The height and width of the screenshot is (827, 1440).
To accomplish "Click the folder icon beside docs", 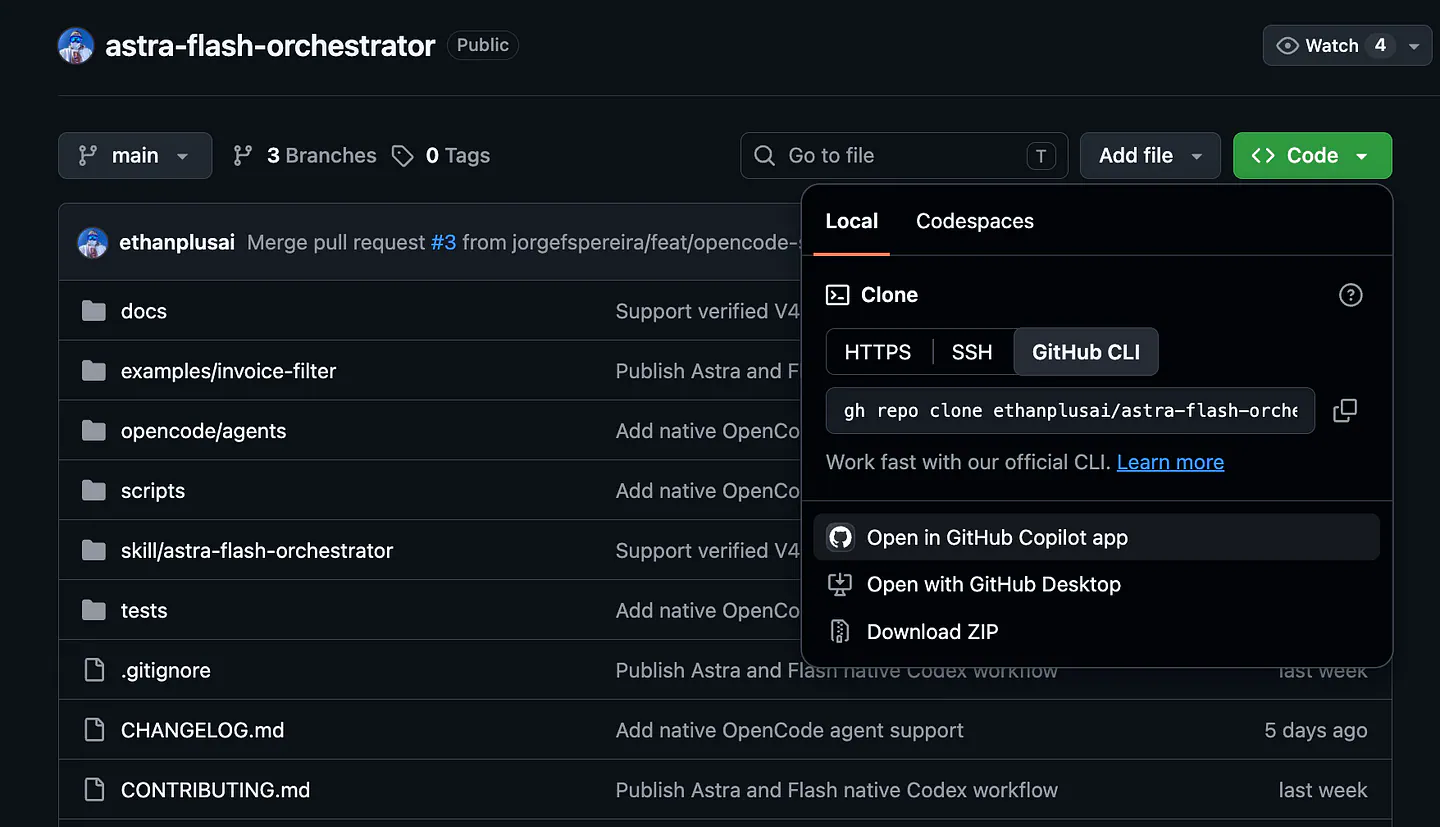I will pos(94,311).
